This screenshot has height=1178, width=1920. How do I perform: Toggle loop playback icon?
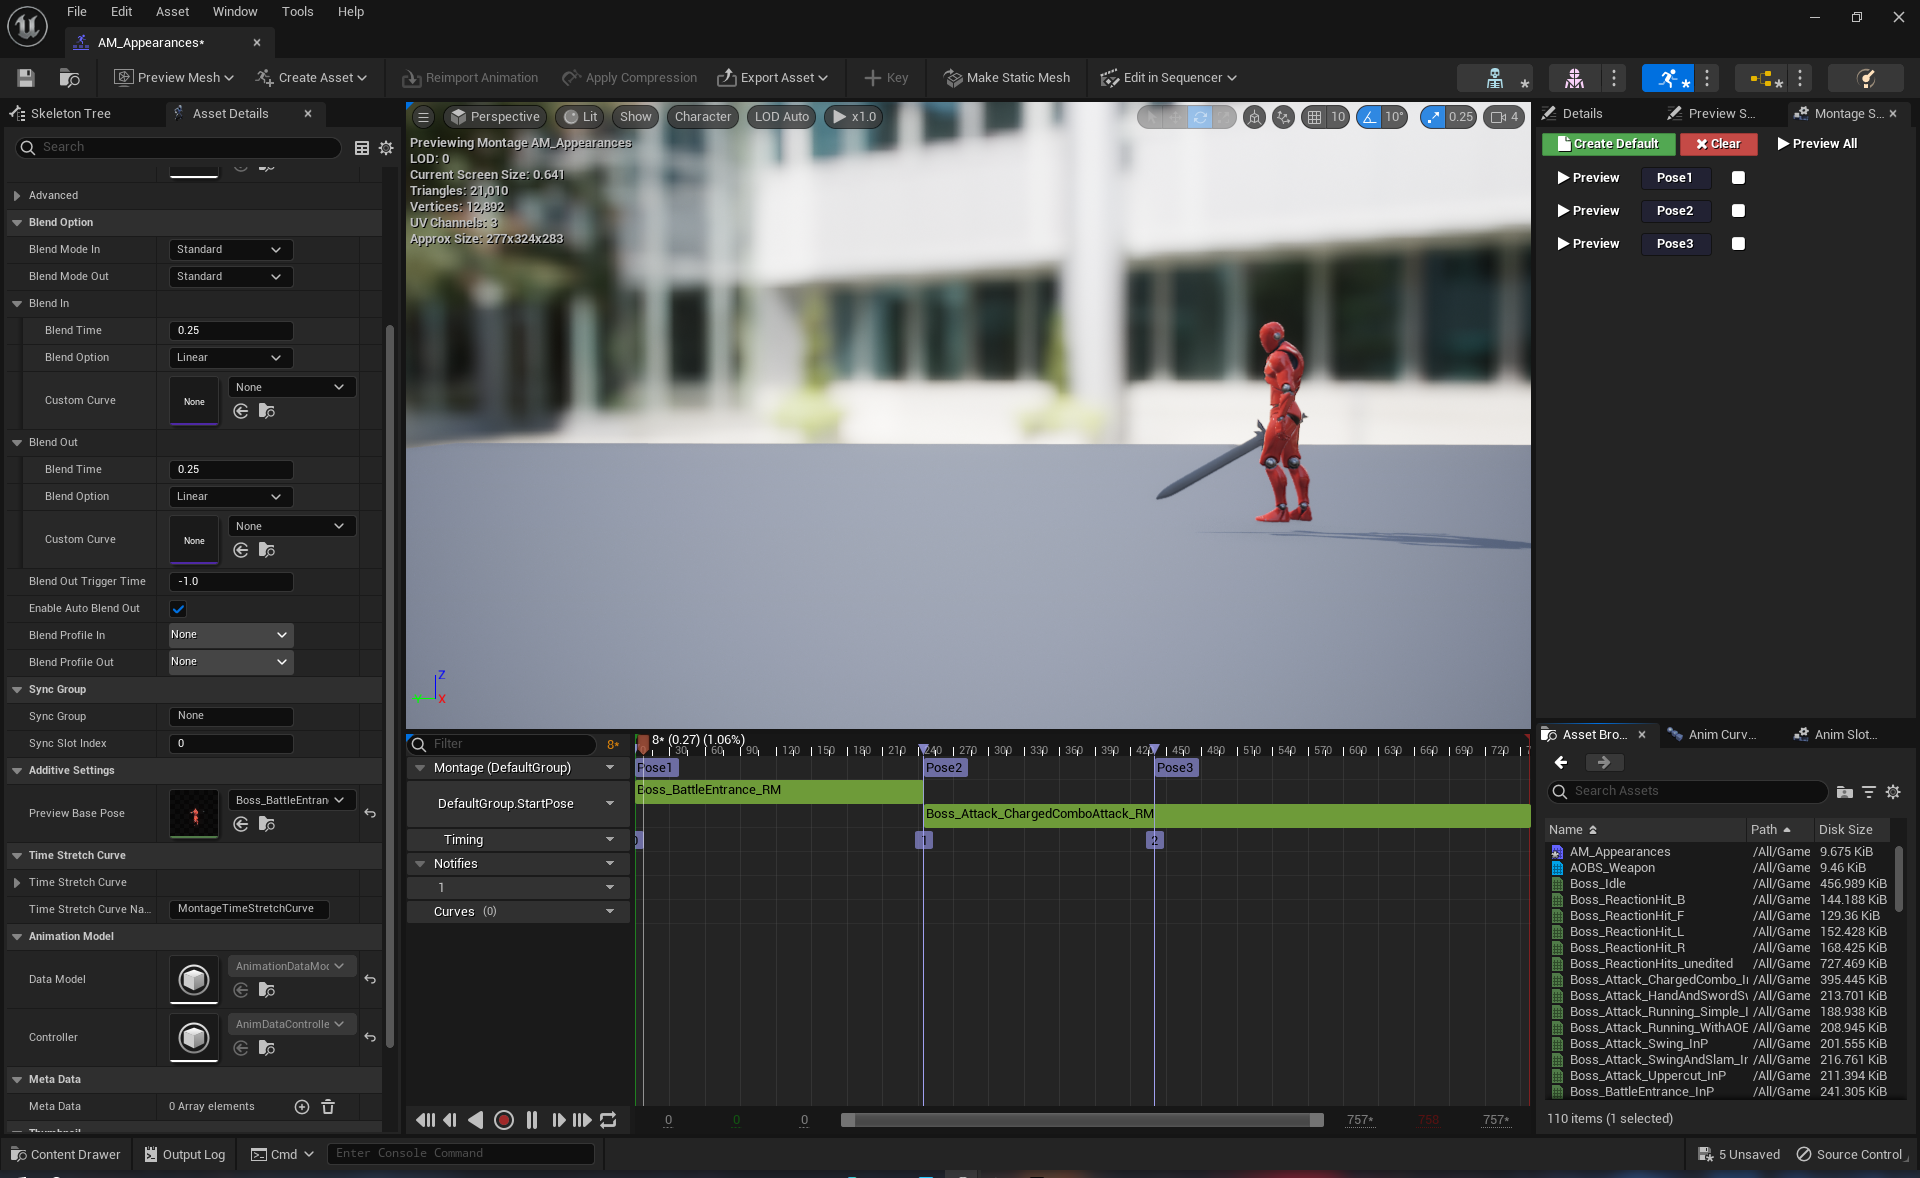pos(608,1120)
